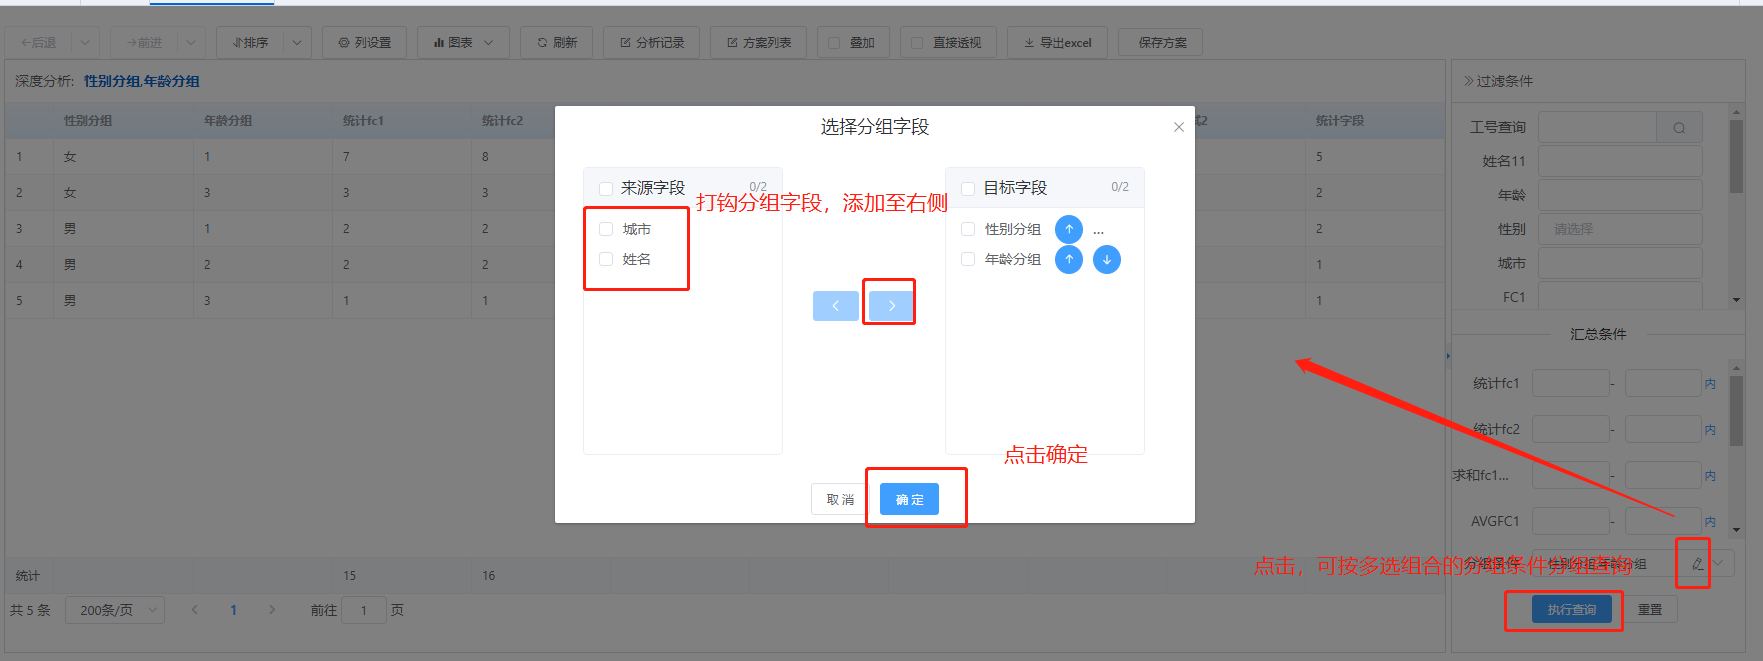Move 性别分组 up in target list
Image resolution: width=1763 pixels, height=661 pixels.
[x=1069, y=229]
